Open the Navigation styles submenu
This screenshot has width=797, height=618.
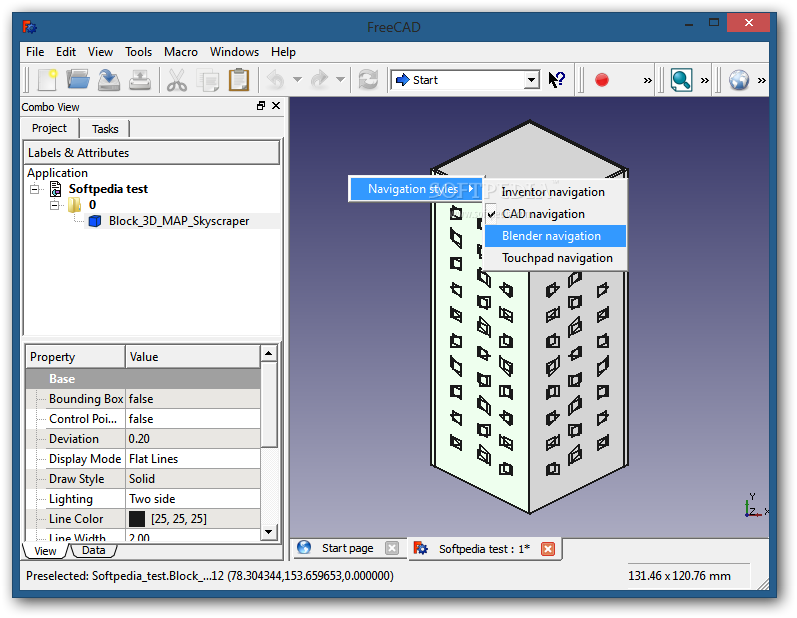tap(415, 189)
